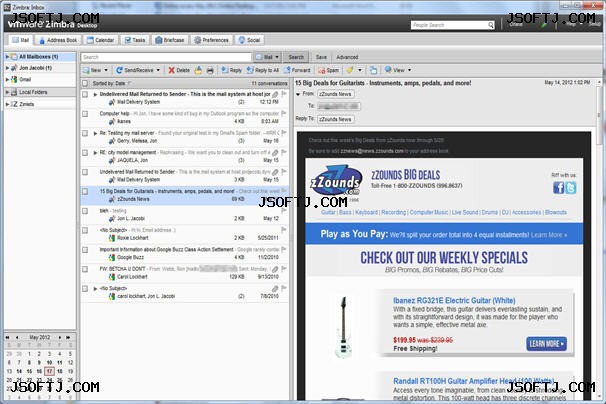The width and height of the screenshot is (606, 404).
Task: Check the FW: BETCHA U DONT checkbox
Action: pyautogui.click(x=85, y=269)
